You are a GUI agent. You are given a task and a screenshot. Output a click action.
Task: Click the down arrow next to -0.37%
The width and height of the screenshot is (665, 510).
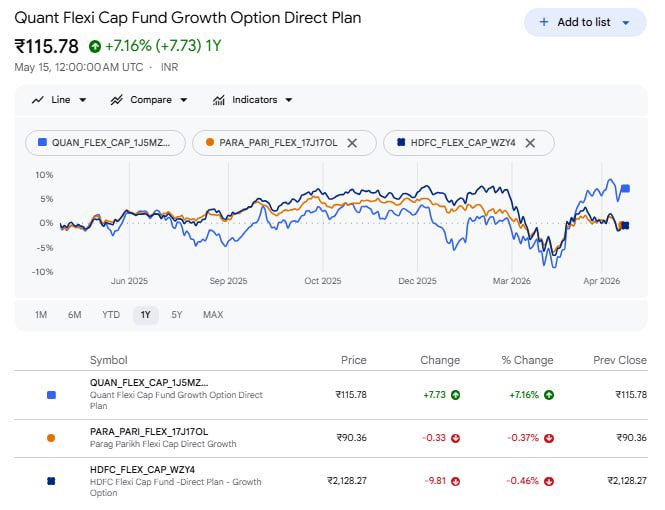pyautogui.click(x=549, y=438)
